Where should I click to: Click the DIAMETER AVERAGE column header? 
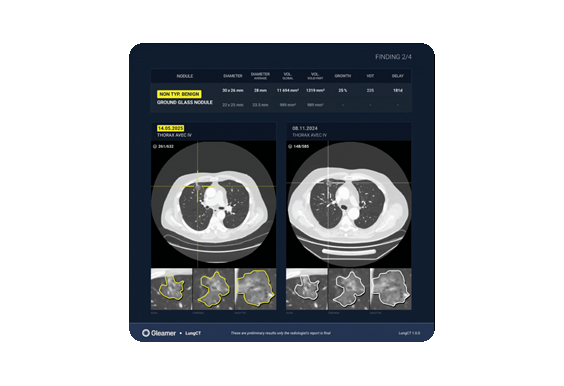[260, 76]
